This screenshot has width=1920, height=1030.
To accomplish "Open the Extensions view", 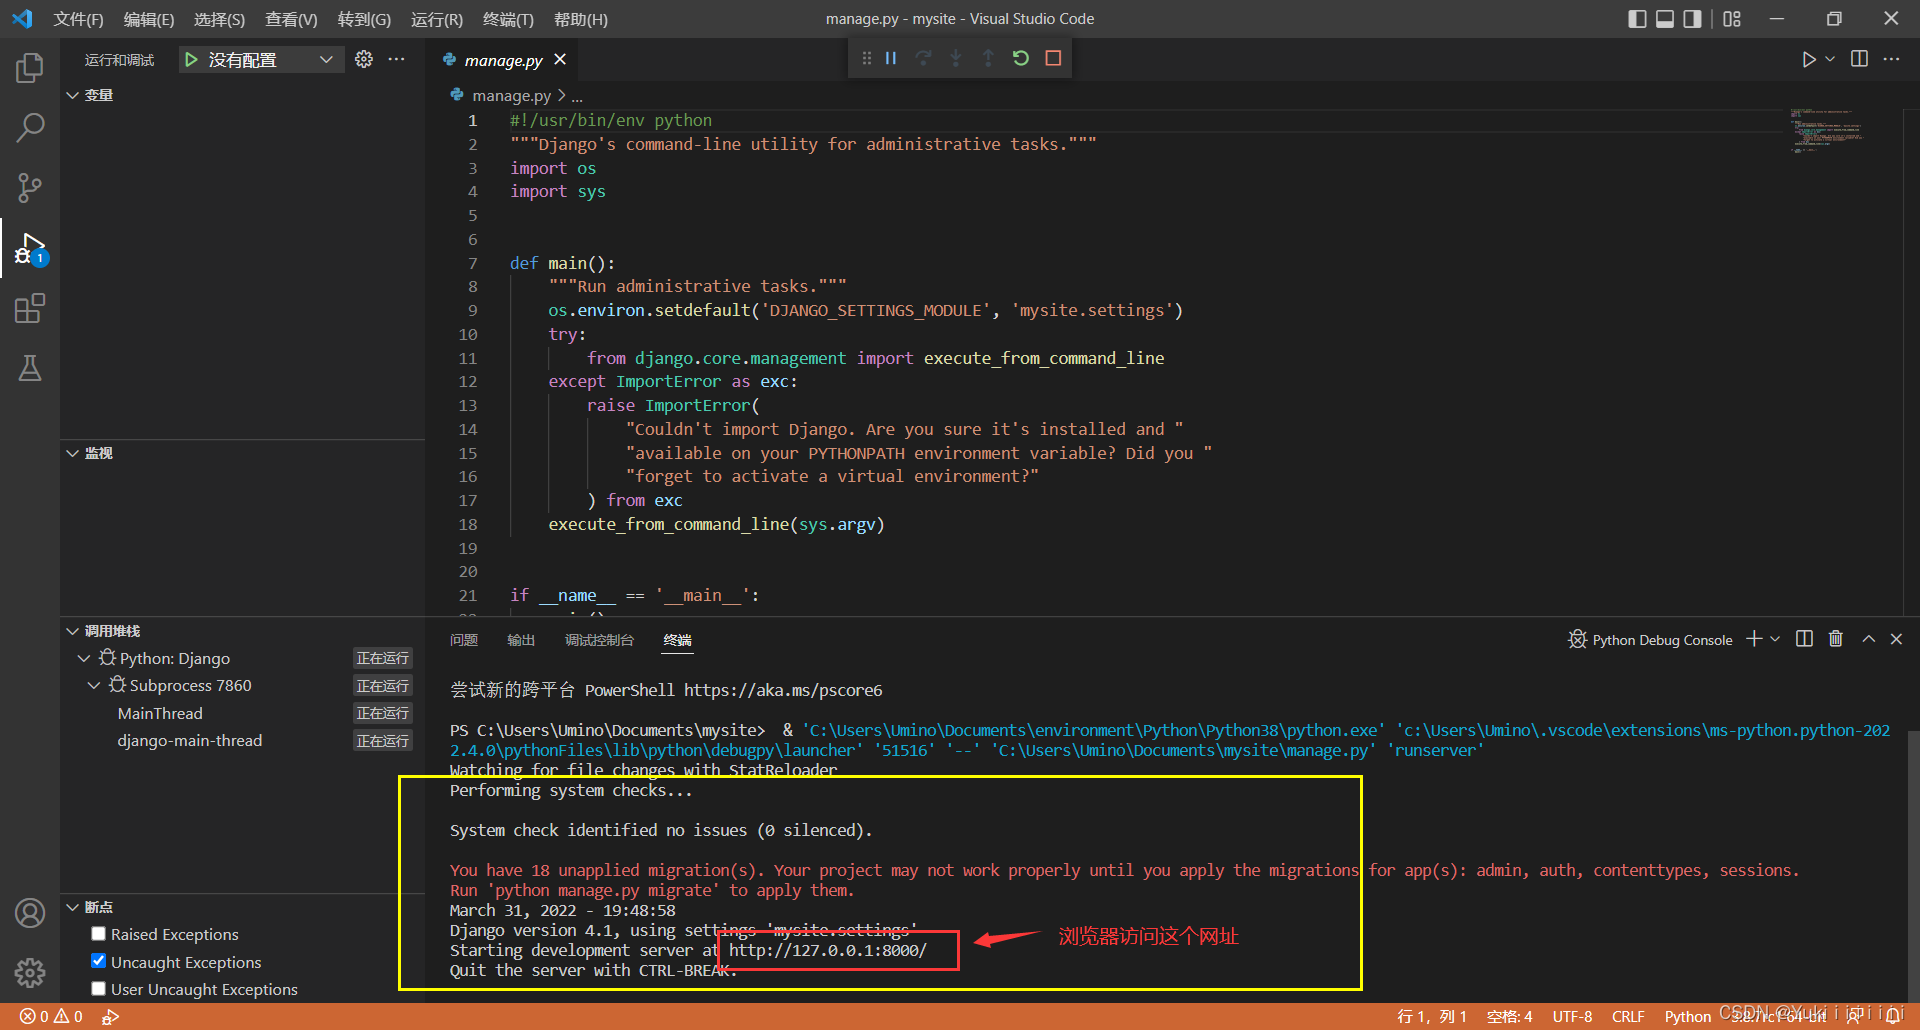I will (x=30, y=308).
